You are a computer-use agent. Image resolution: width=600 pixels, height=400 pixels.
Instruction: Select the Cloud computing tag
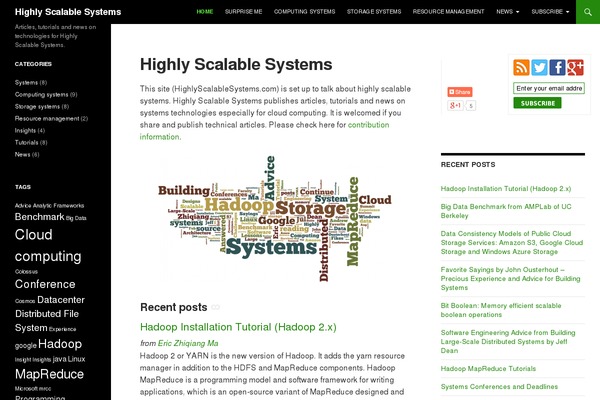(x=48, y=245)
